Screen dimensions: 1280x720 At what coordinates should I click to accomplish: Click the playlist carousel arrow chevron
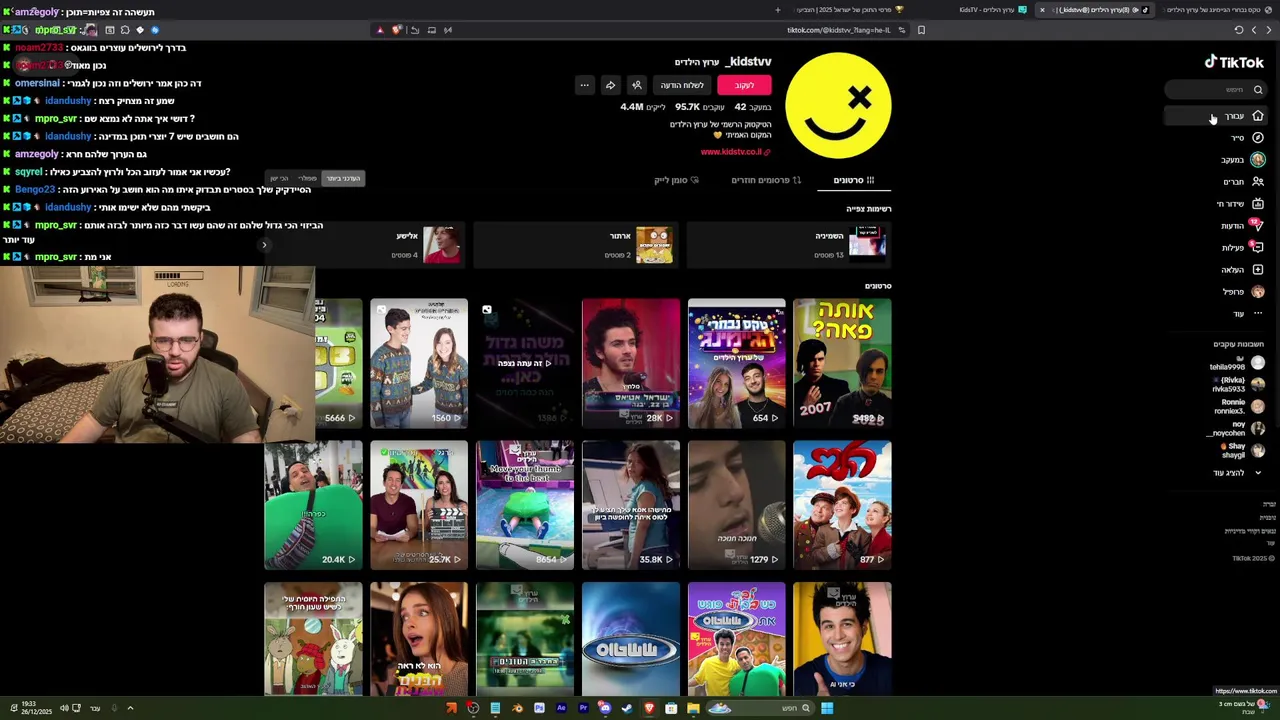264,245
